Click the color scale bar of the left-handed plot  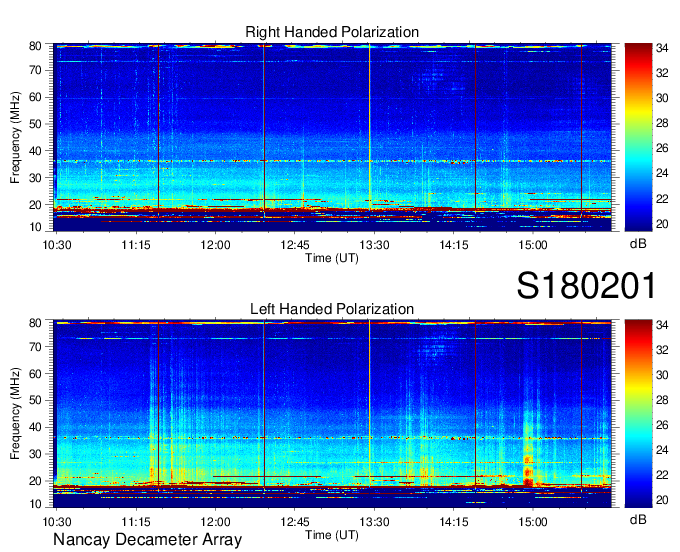click(x=638, y=414)
